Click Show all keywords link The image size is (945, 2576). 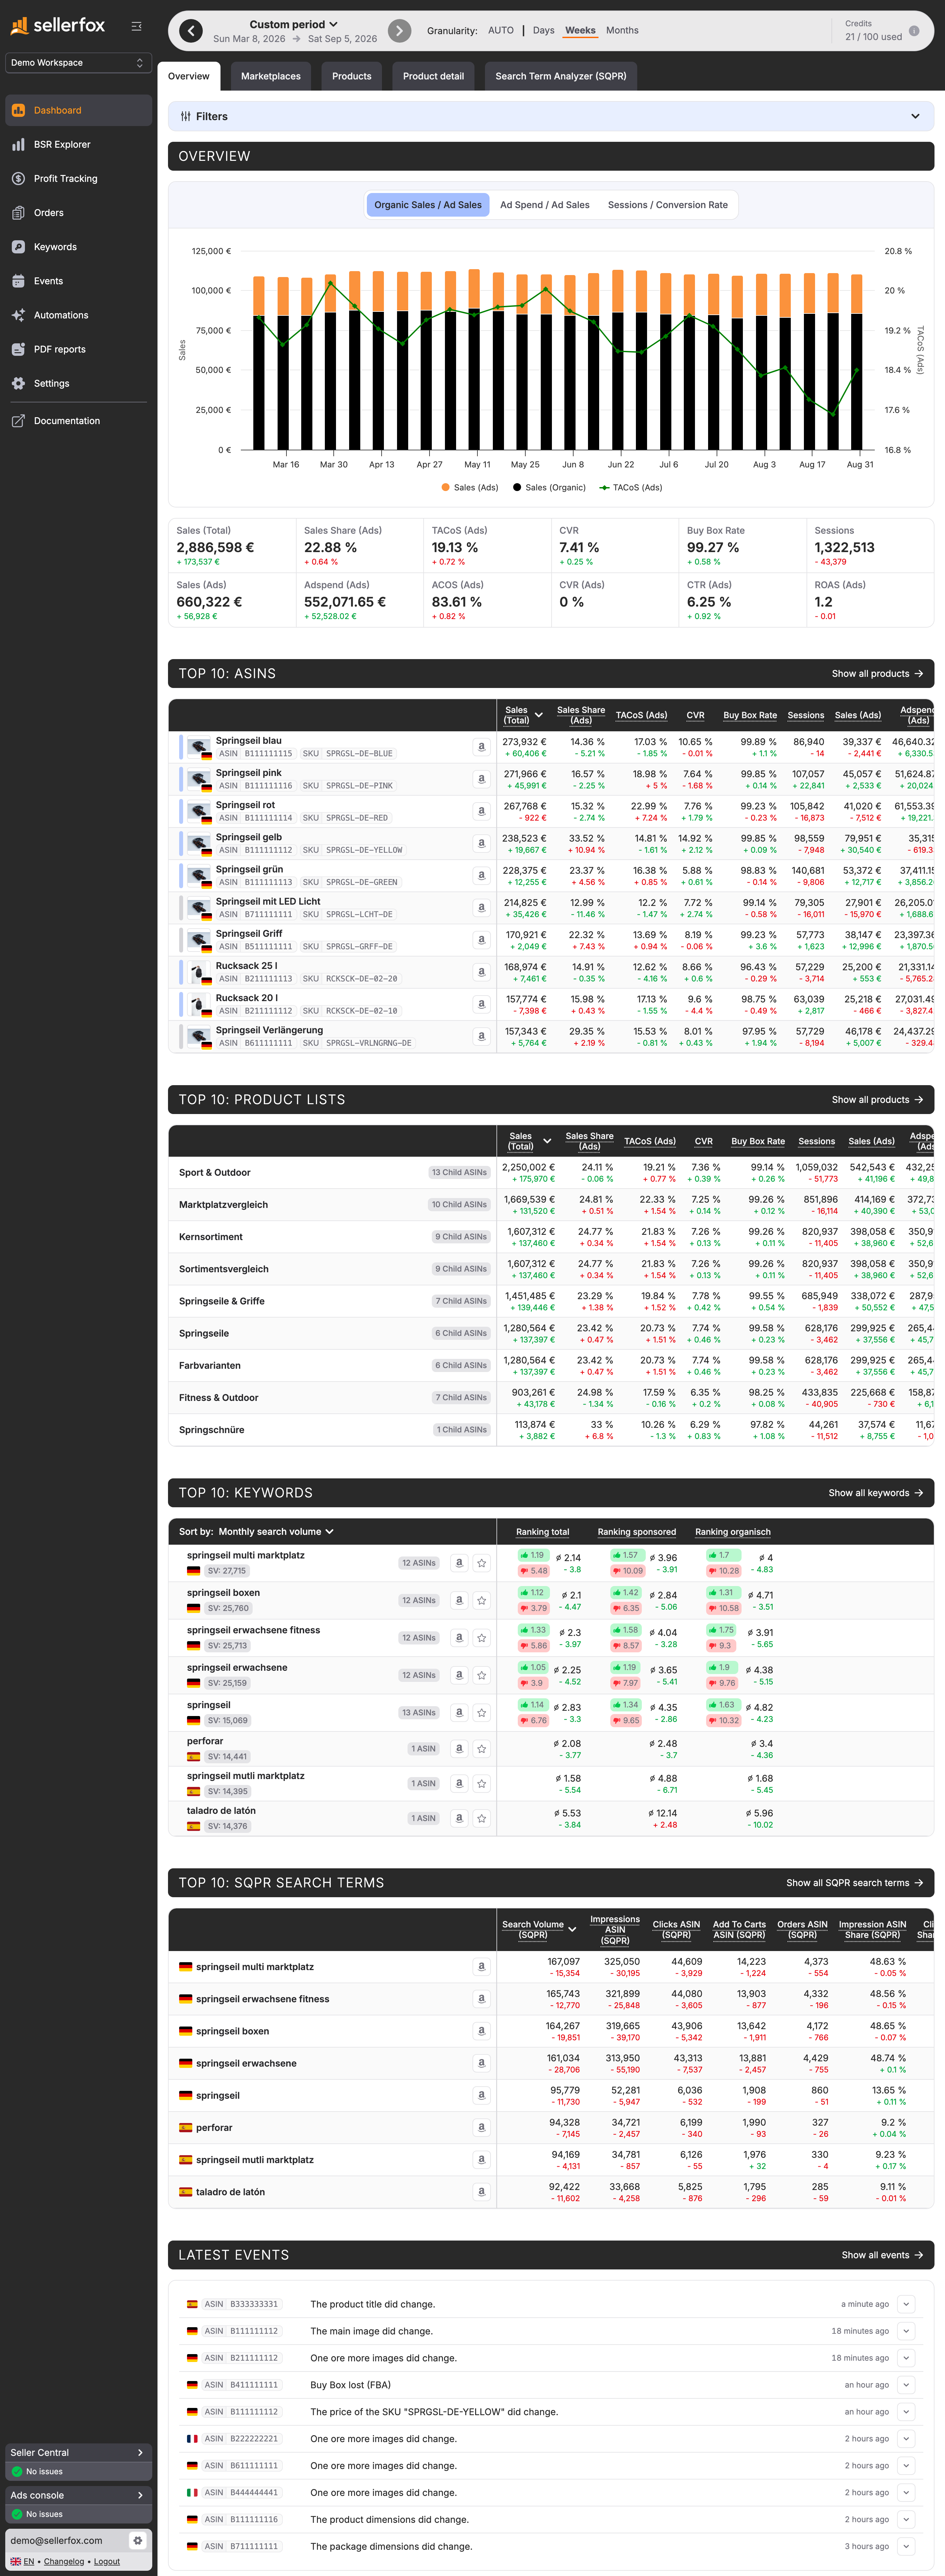click(x=876, y=1493)
